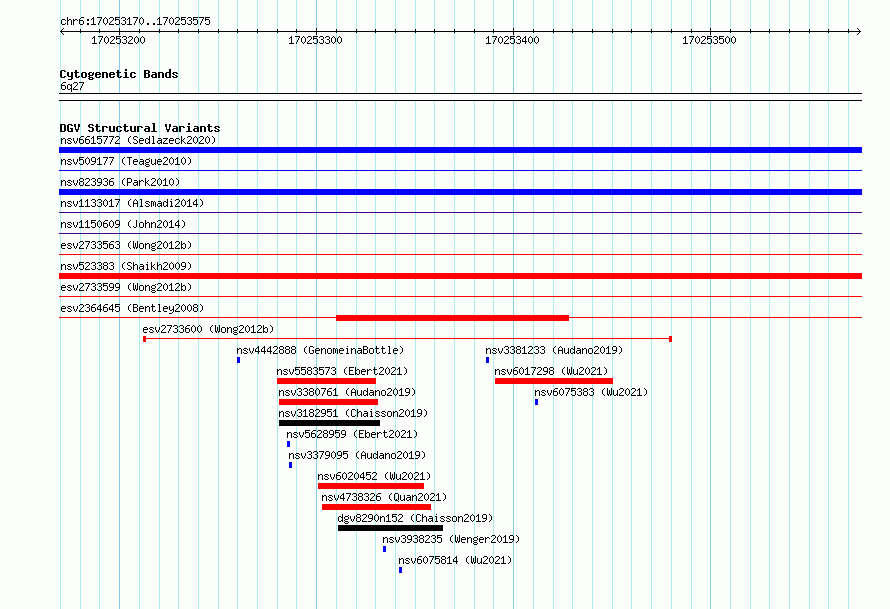
Task: Click the red bar under nsv4738326
Action: [376, 507]
